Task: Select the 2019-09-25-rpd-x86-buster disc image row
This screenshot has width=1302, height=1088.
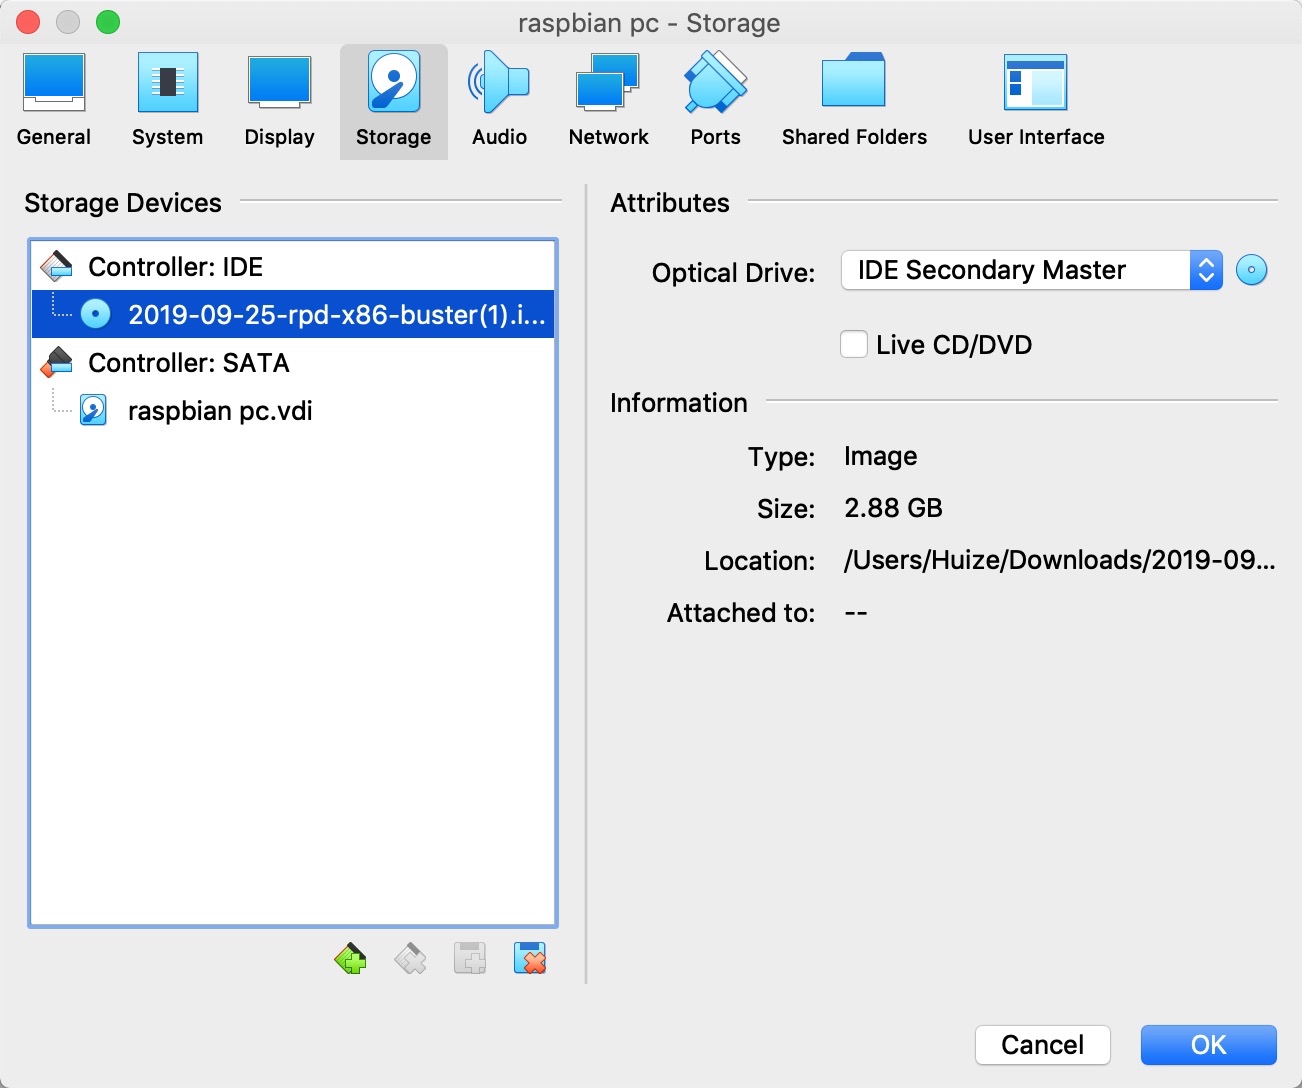Action: (293, 314)
